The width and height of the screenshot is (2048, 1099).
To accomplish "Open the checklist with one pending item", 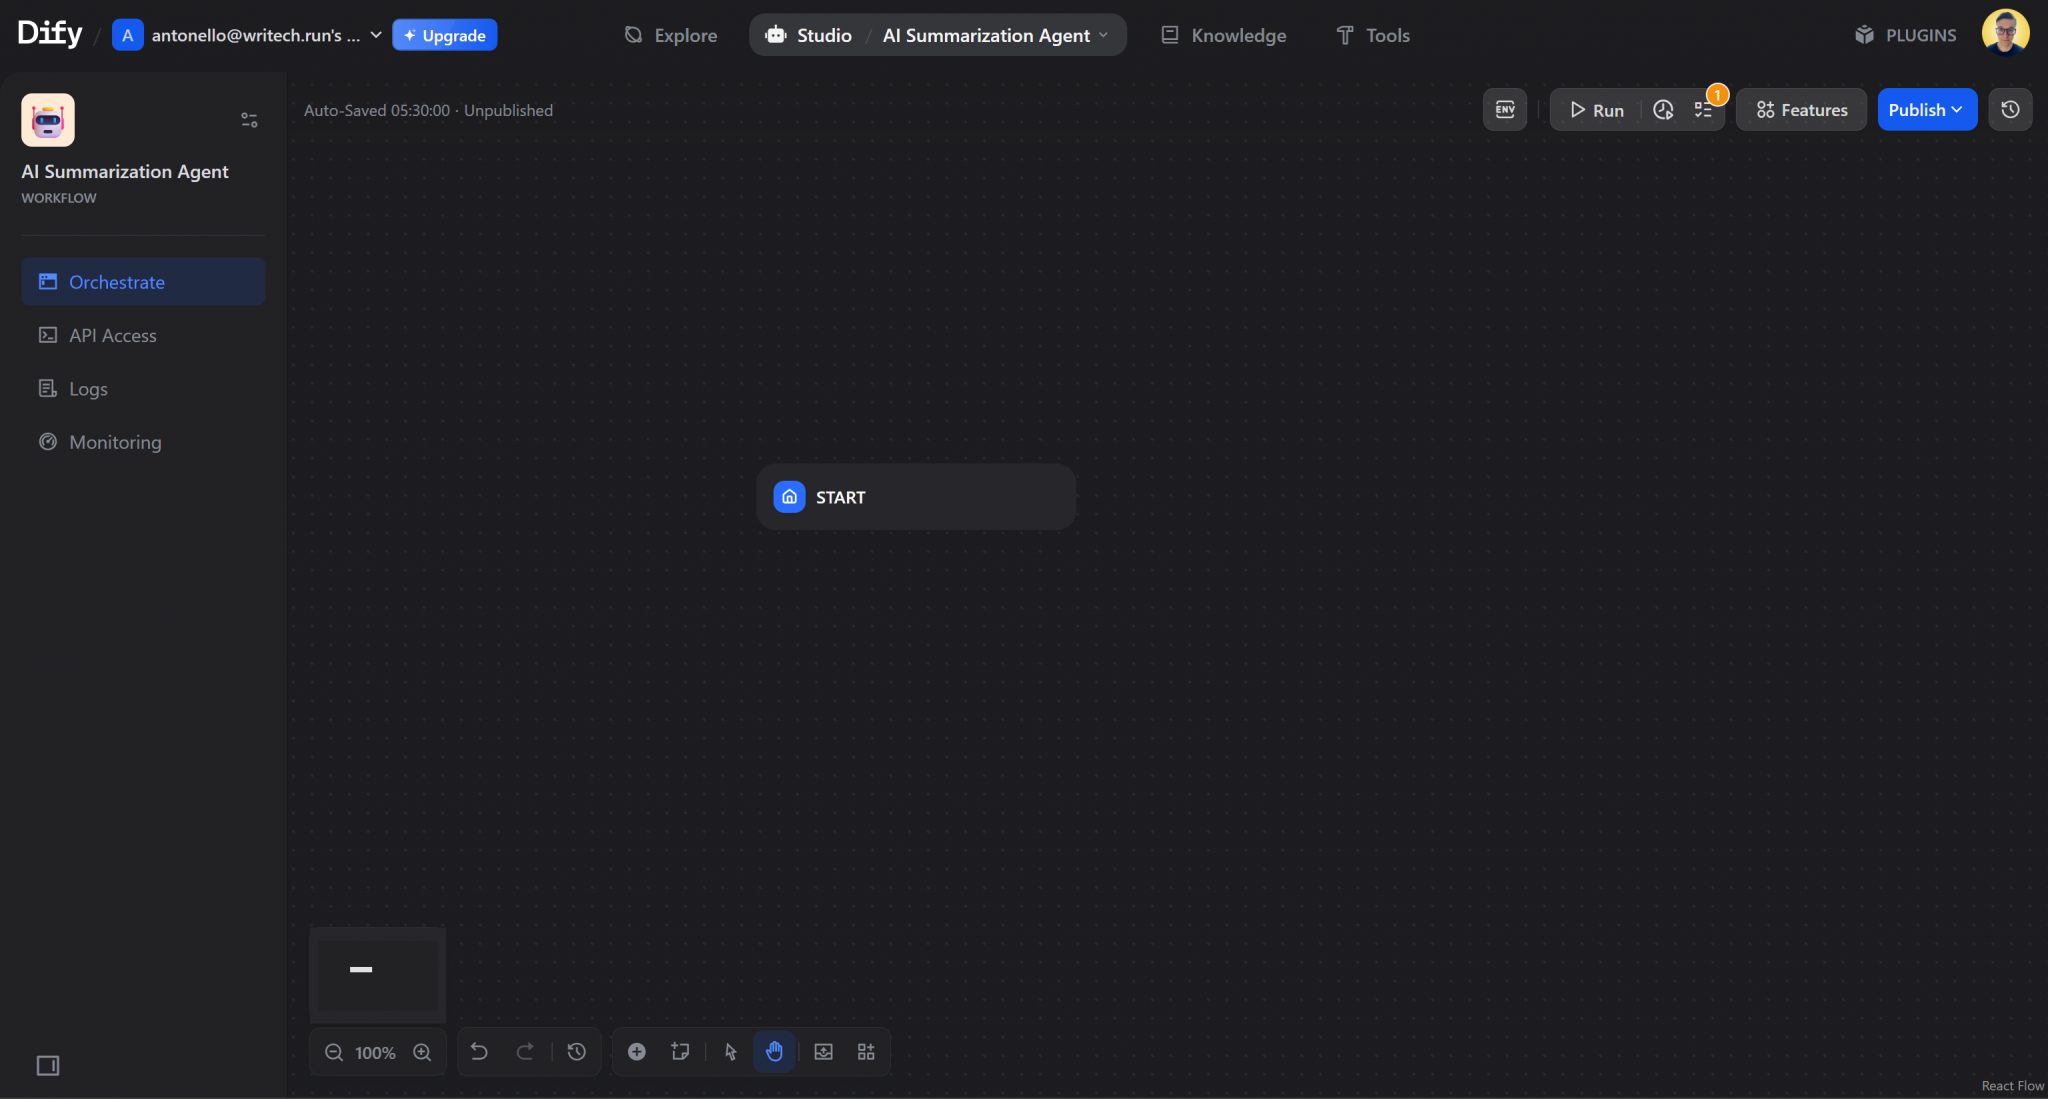I will (x=1703, y=110).
